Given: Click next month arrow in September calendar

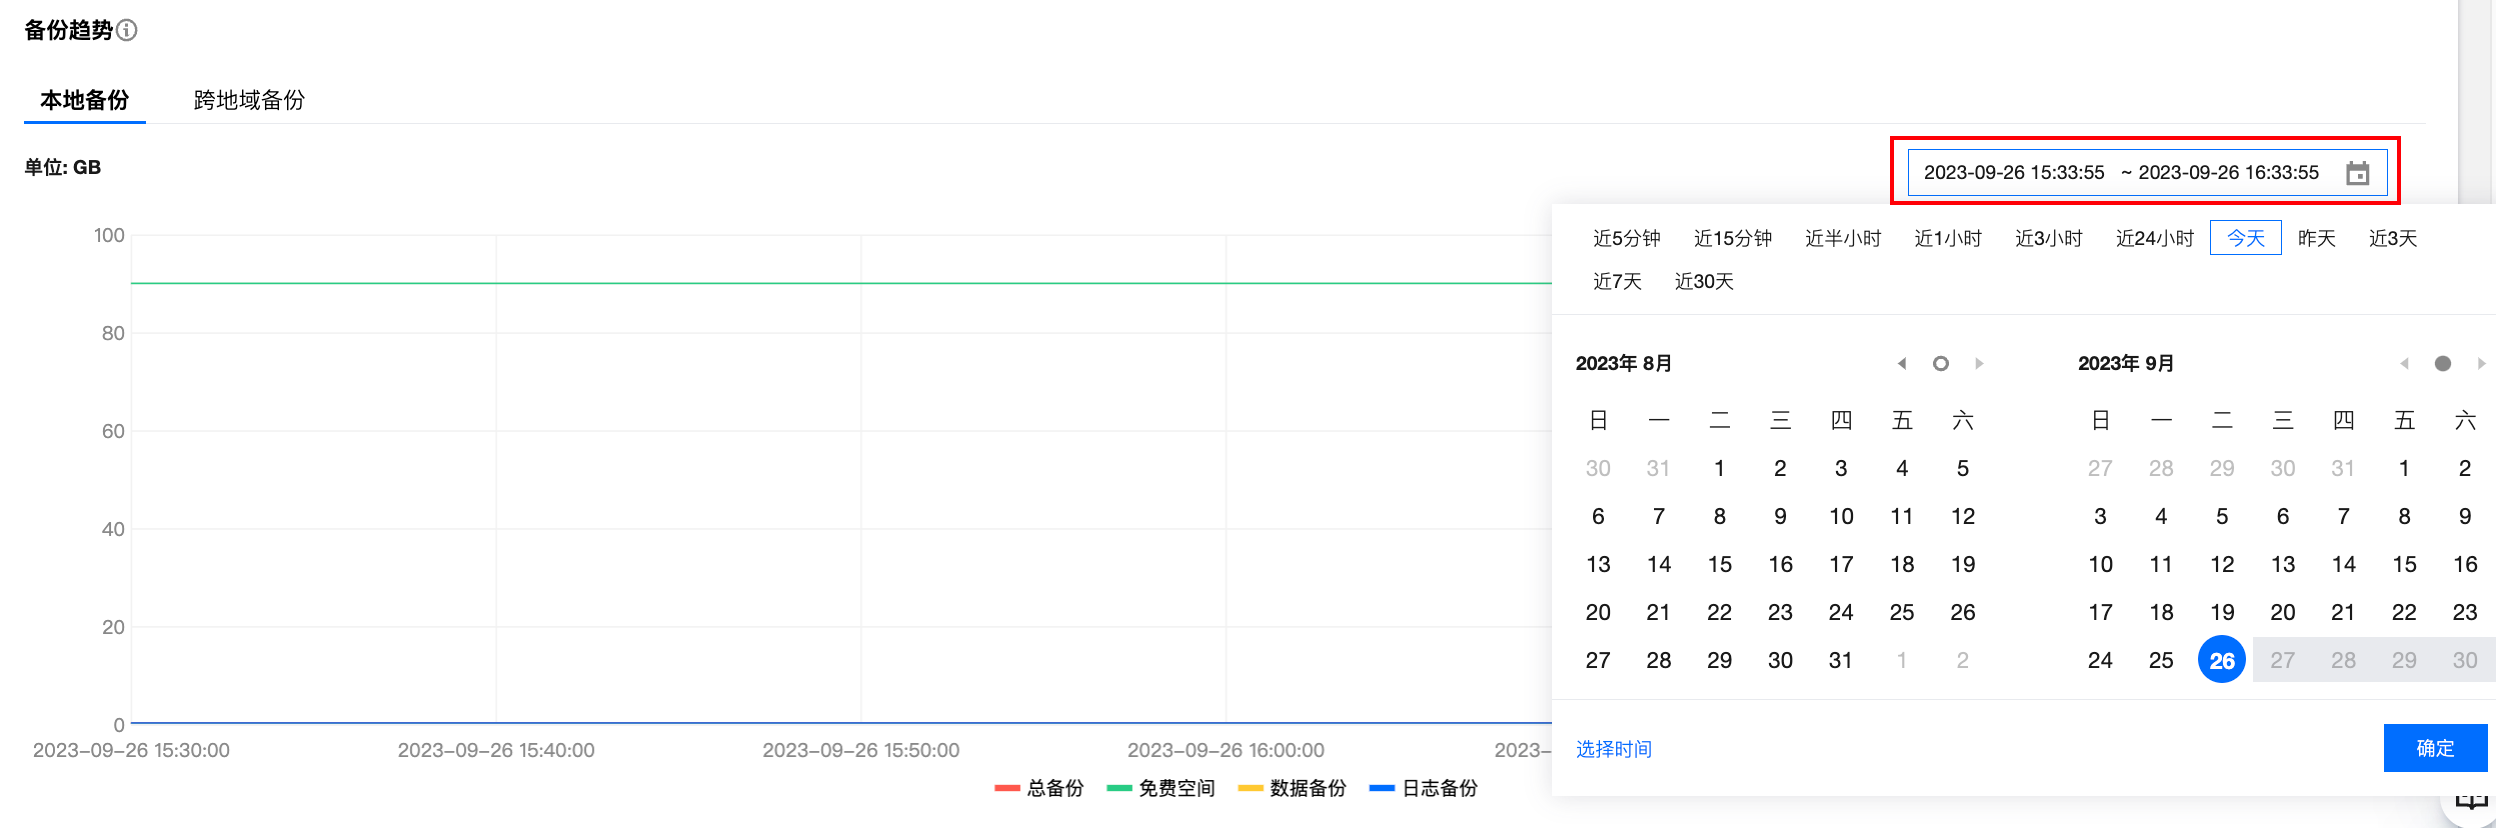Looking at the screenshot, I should coord(2481,363).
